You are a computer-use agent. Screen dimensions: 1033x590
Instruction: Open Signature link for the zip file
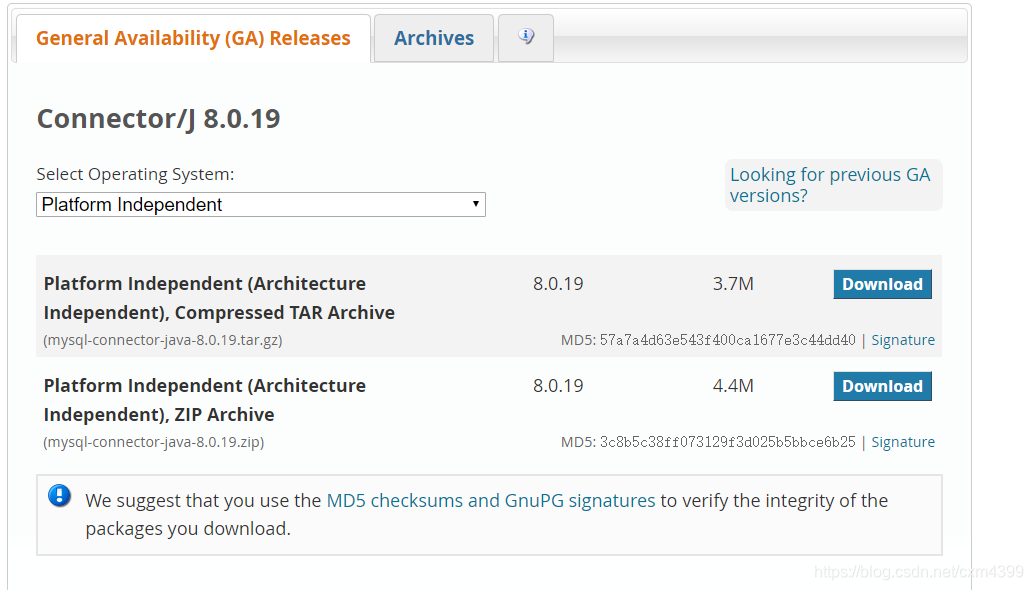(903, 442)
